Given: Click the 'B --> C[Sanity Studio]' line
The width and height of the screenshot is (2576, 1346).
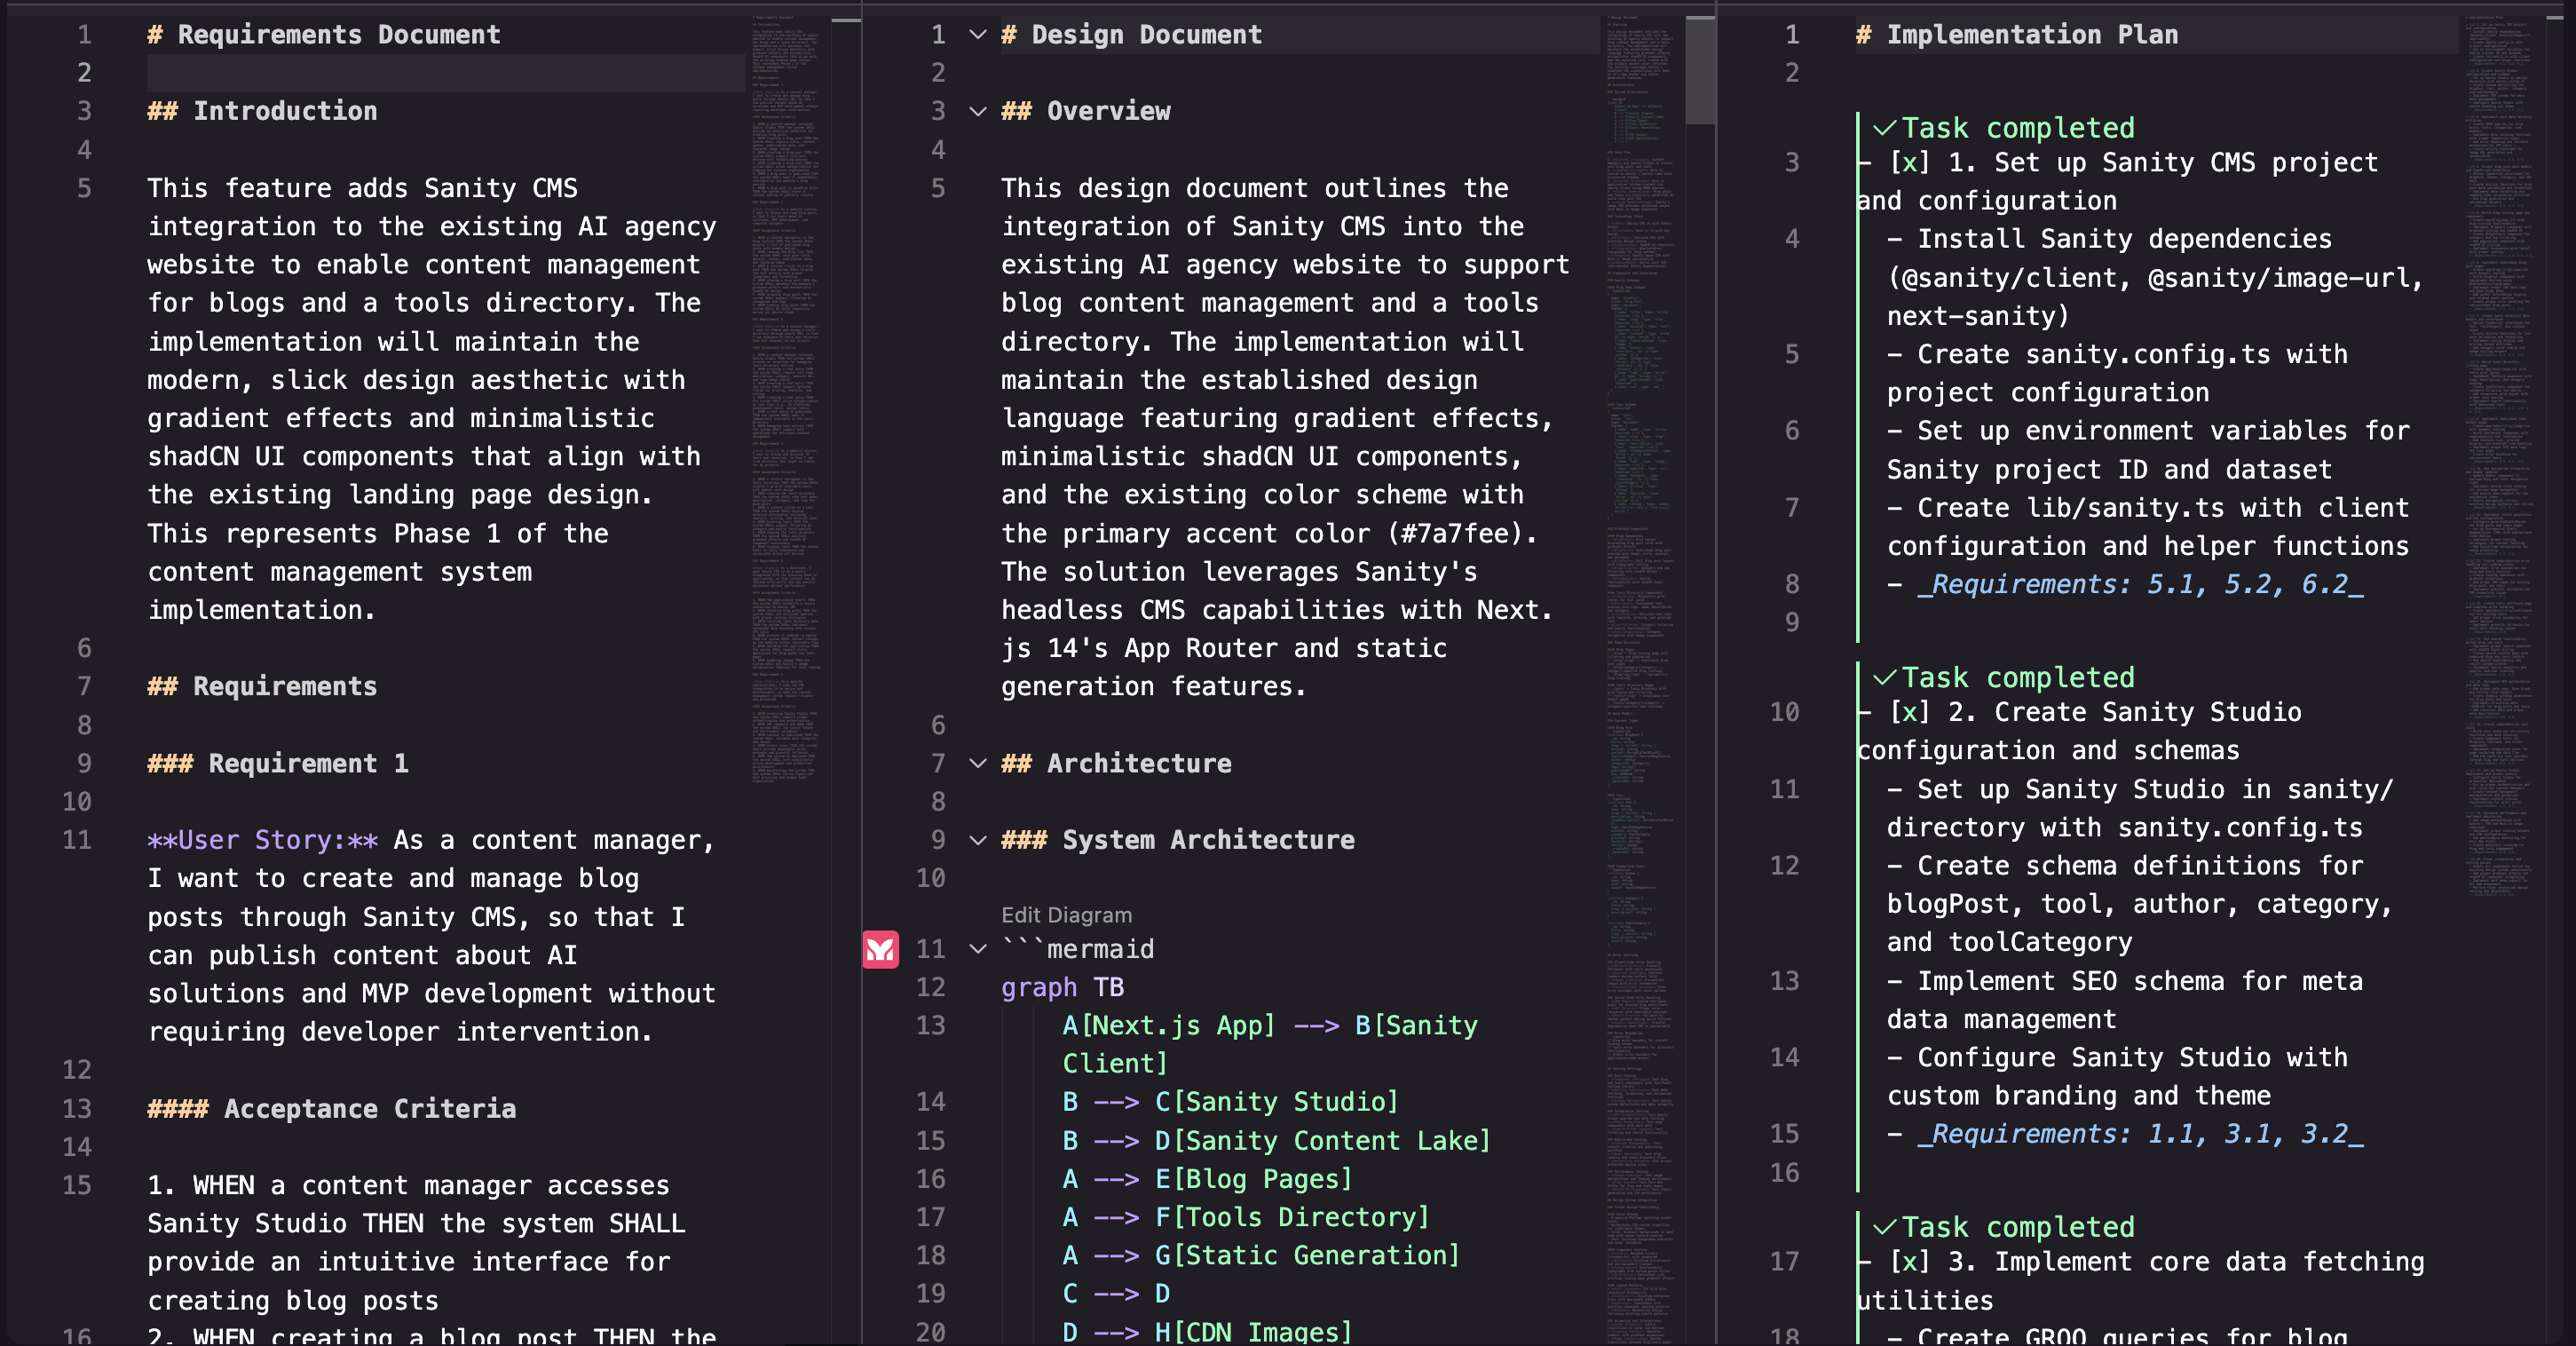Looking at the screenshot, I should (1230, 1102).
